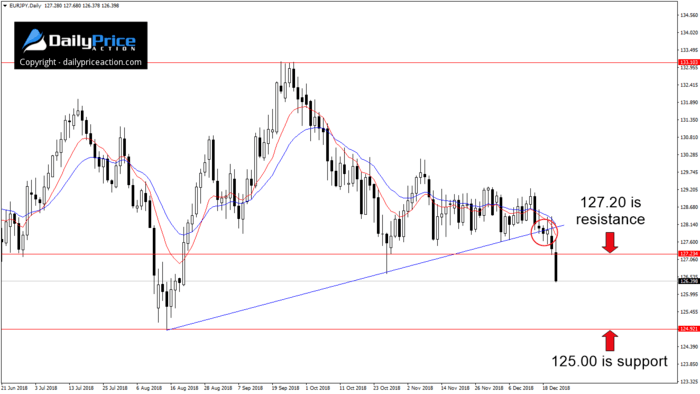Click the 127.234 red price tag
The height and width of the screenshot is (394, 700).
pos(688,254)
